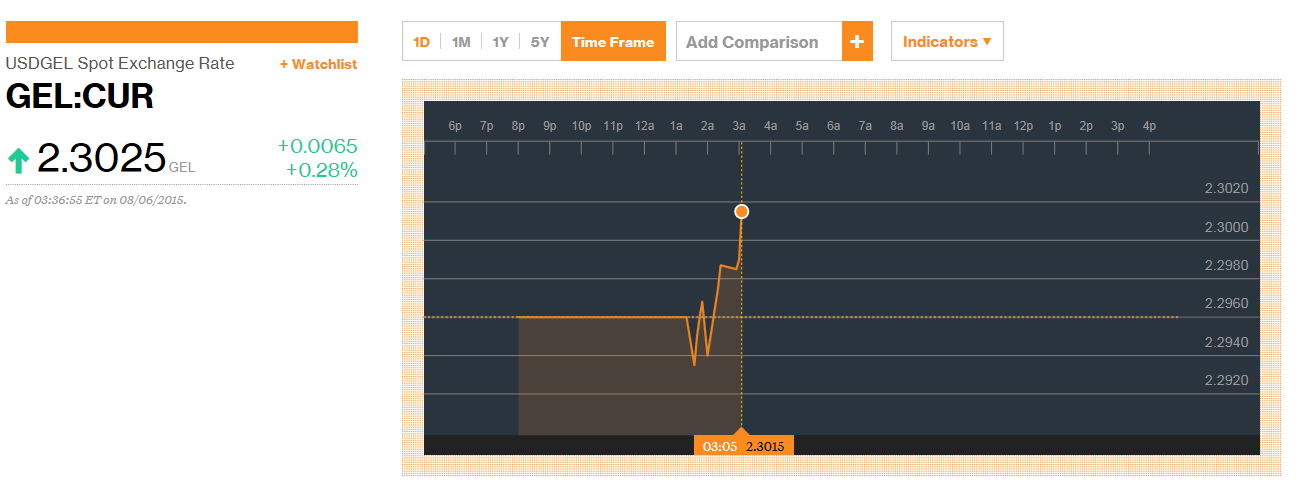This screenshot has width=1315, height=493.
Task: Click the 3a mark on time axis
Action: click(739, 126)
